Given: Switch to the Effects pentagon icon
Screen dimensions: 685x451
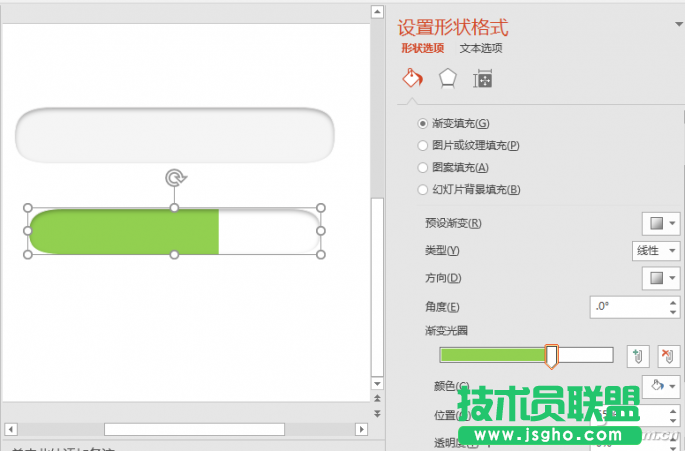Looking at the screenshot, I should click(447, 79).
